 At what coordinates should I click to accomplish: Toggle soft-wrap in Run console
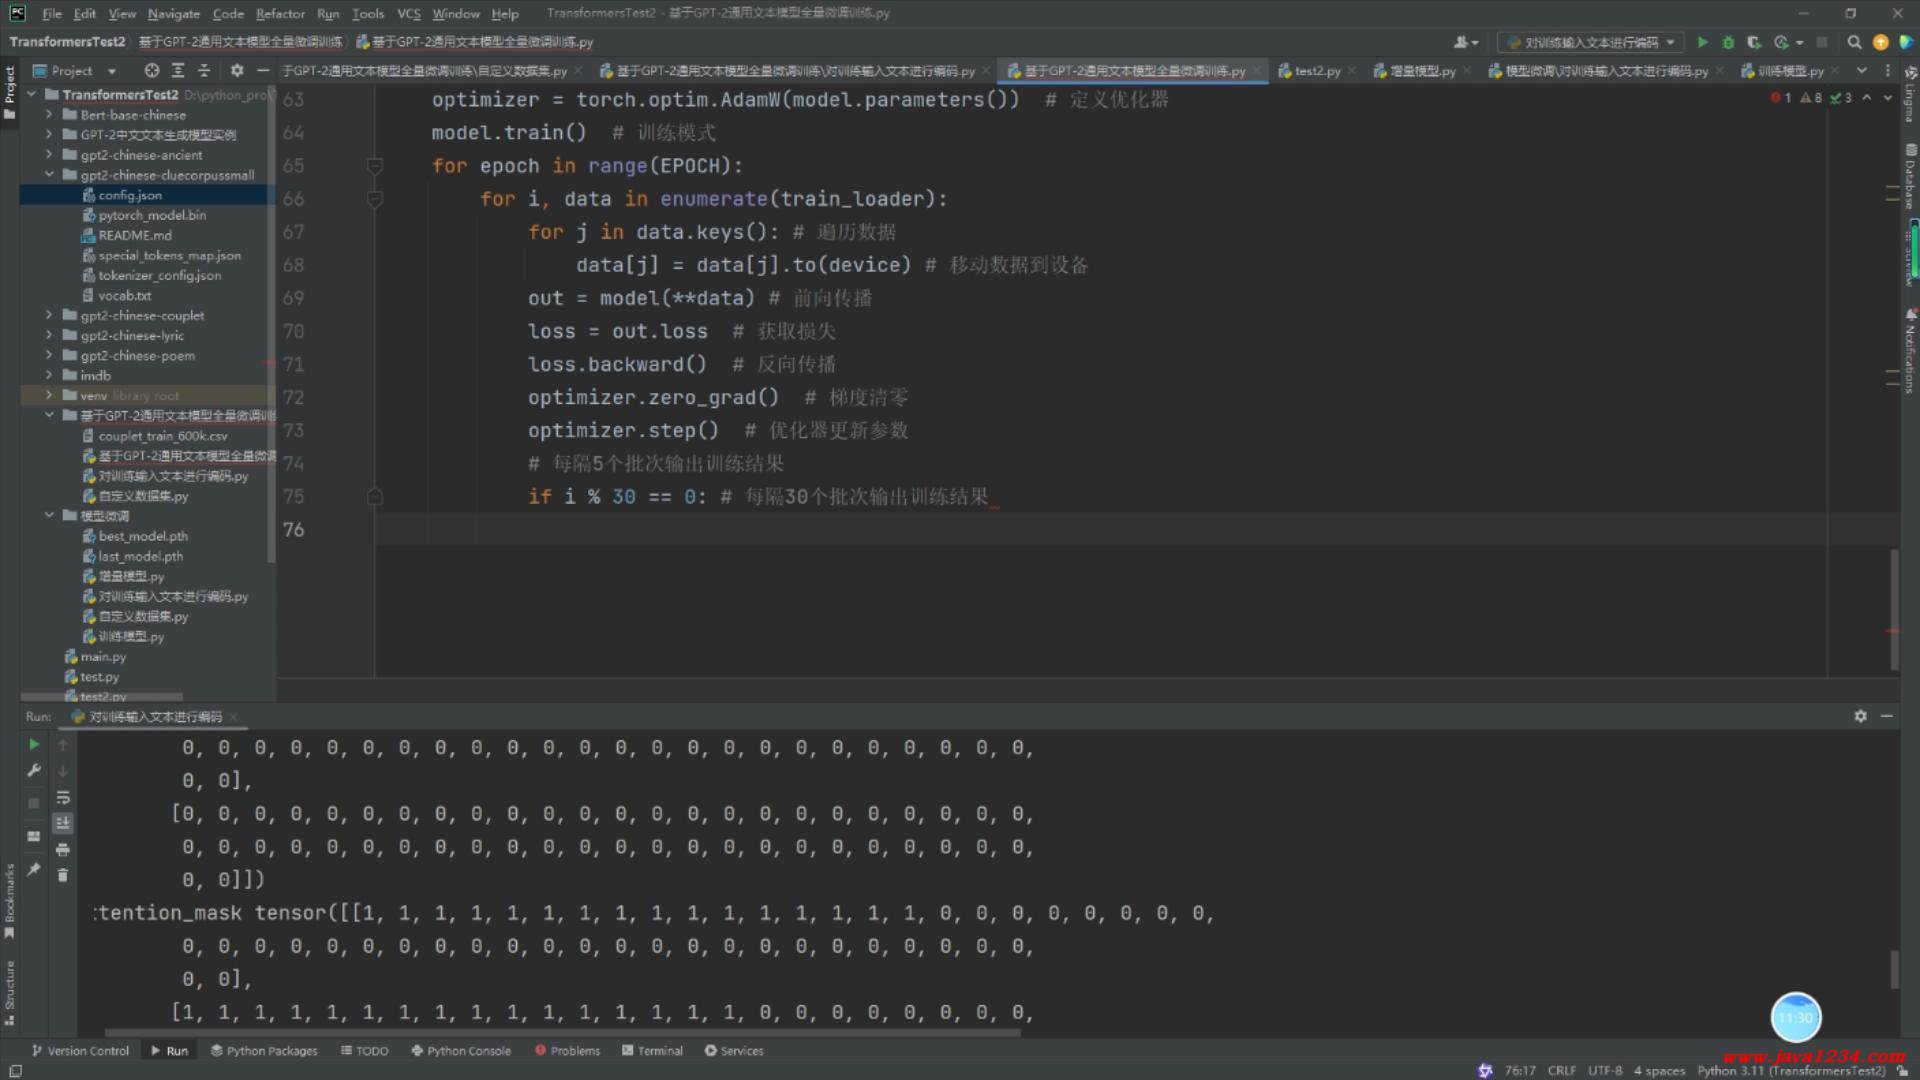coord(63,798)
